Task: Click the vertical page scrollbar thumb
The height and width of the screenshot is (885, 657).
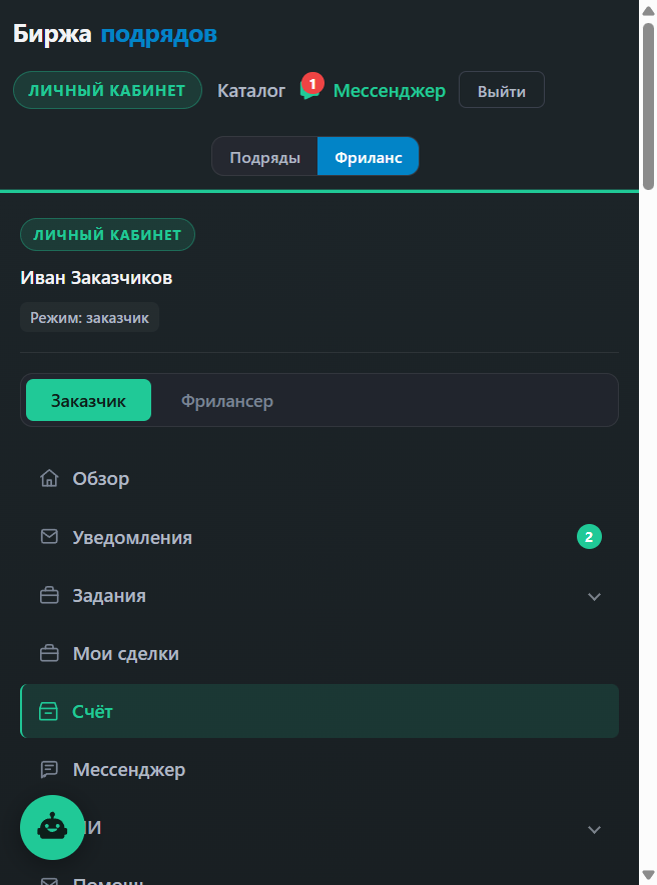Action: [648, 106]
